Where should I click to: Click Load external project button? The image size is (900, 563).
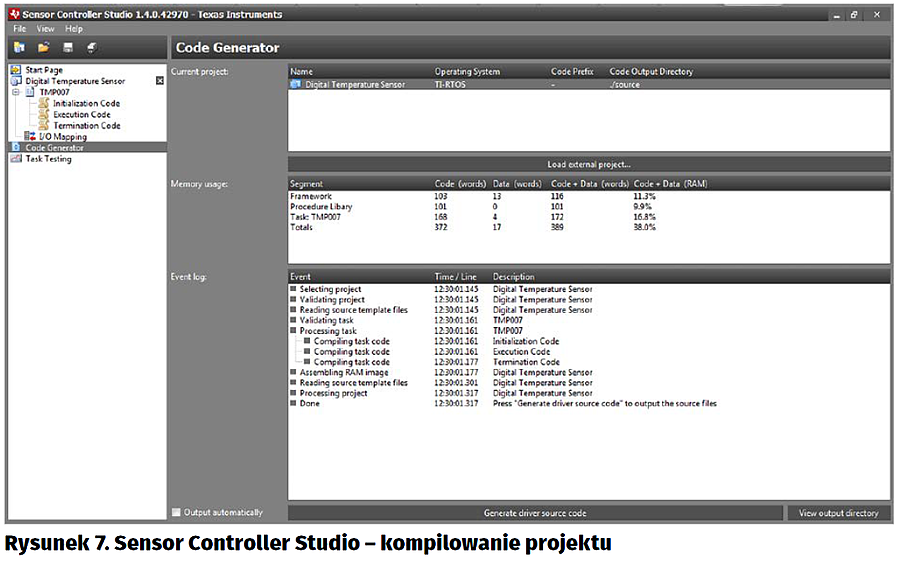pyautogui.click(x=588, y=164)
